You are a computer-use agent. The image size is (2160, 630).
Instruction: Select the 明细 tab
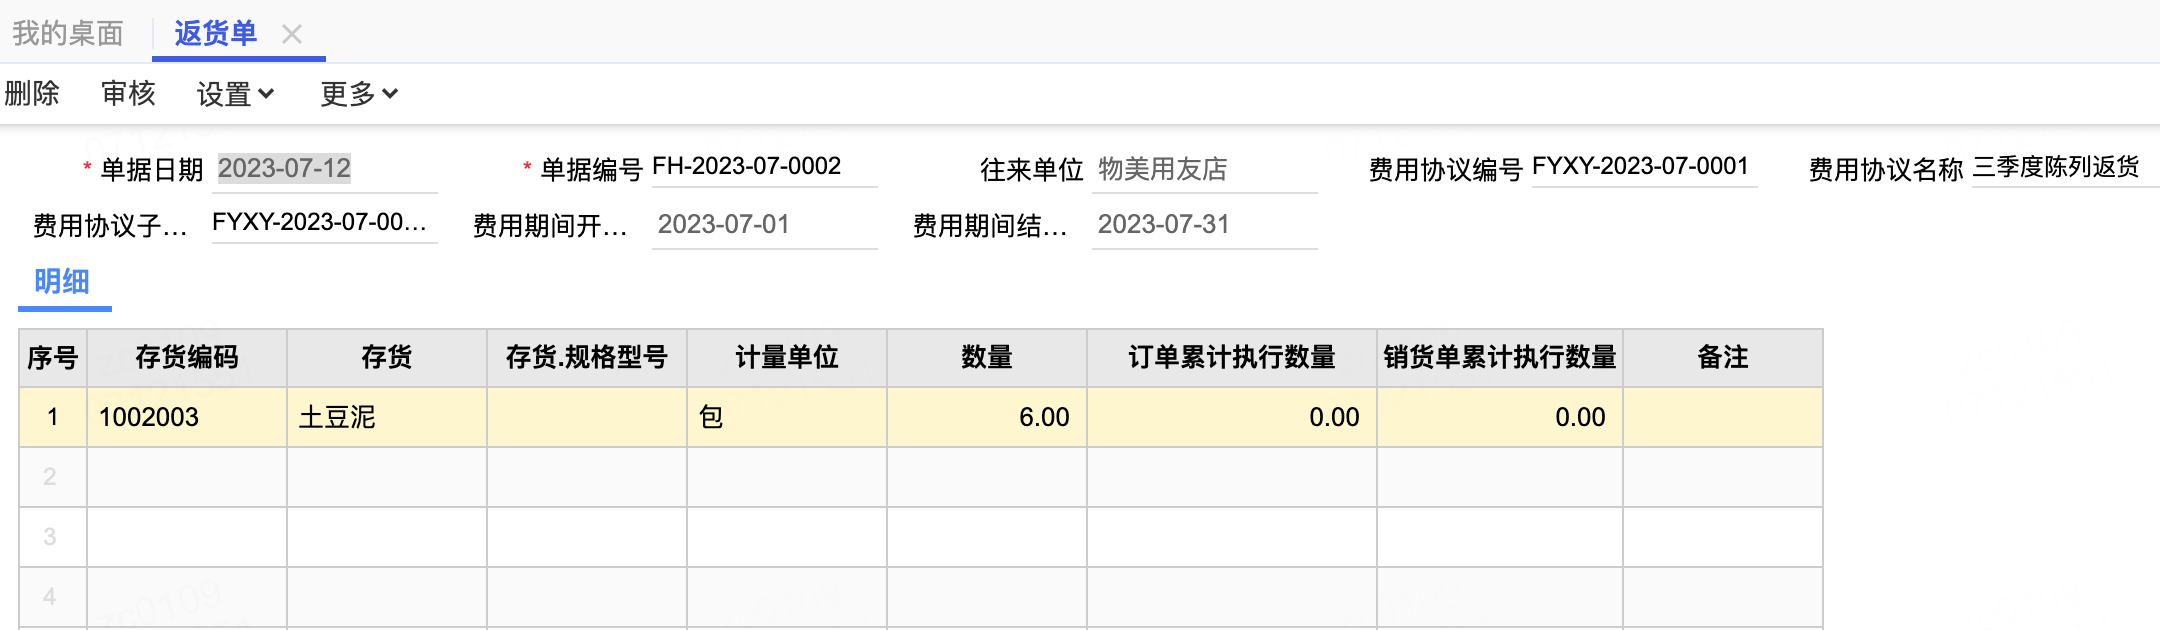[62, 282]
